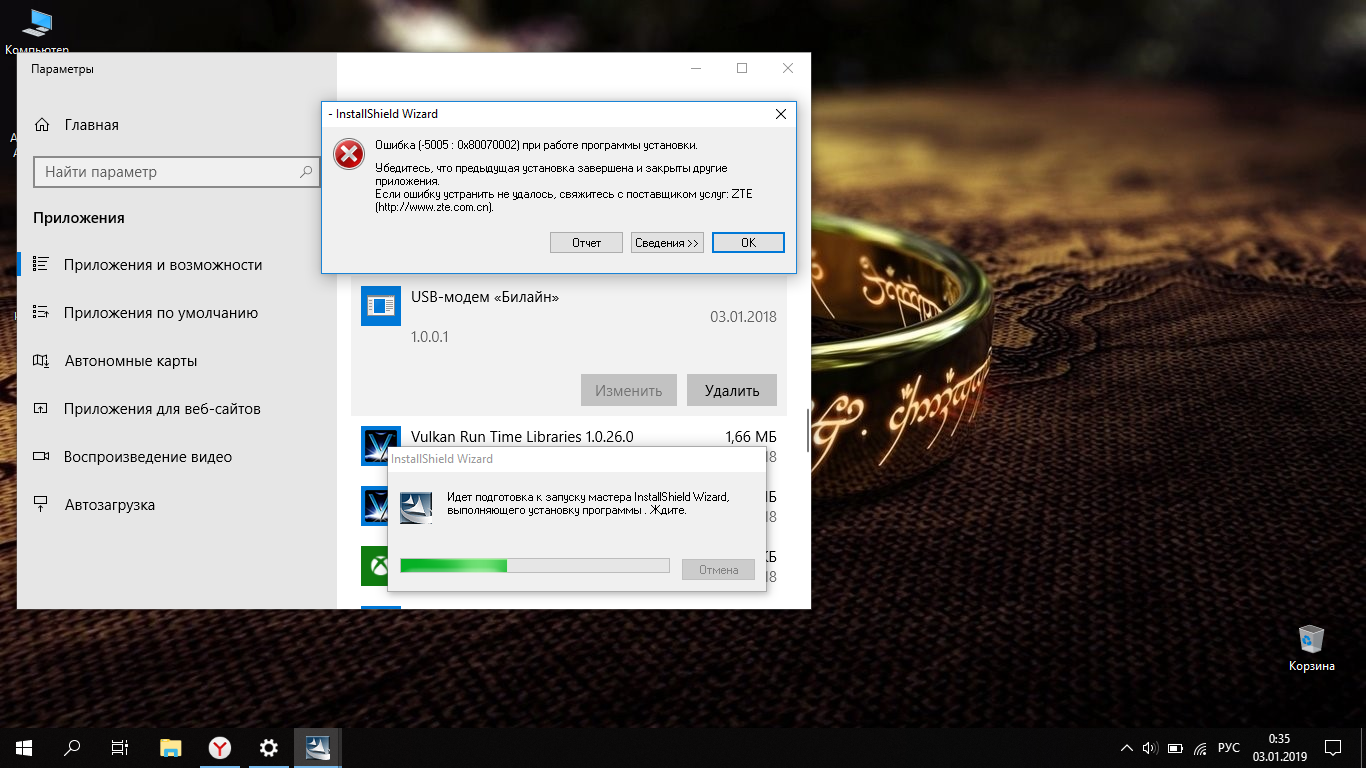Click Изменить for USB-модем «Билайн»
This screenshot has width=1366, height=768.
tap(629, 390)
